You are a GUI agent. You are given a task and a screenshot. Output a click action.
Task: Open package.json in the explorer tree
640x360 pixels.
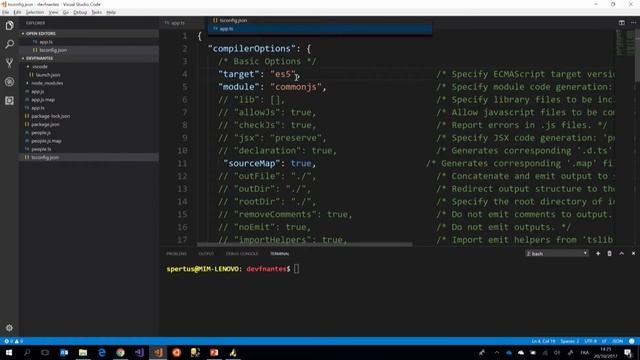(45, 124)
